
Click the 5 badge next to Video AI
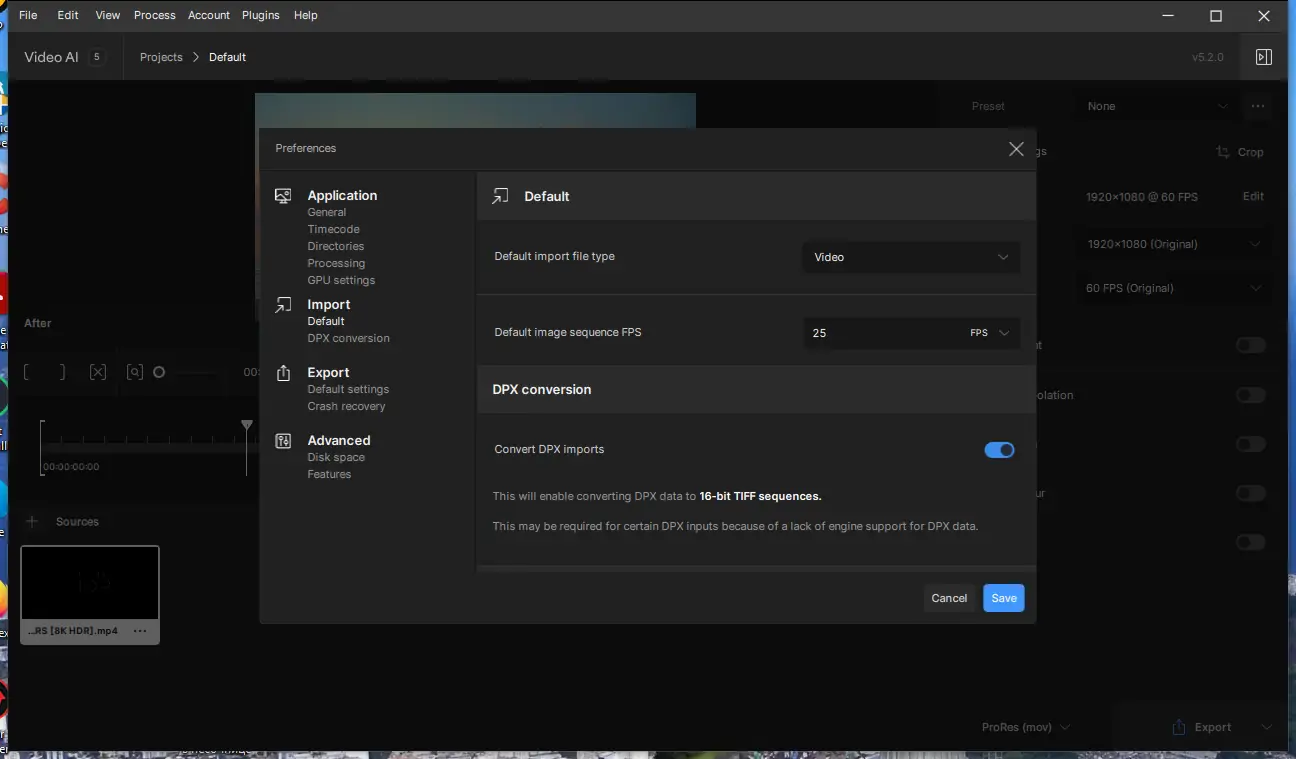click(x=96, y=57)
